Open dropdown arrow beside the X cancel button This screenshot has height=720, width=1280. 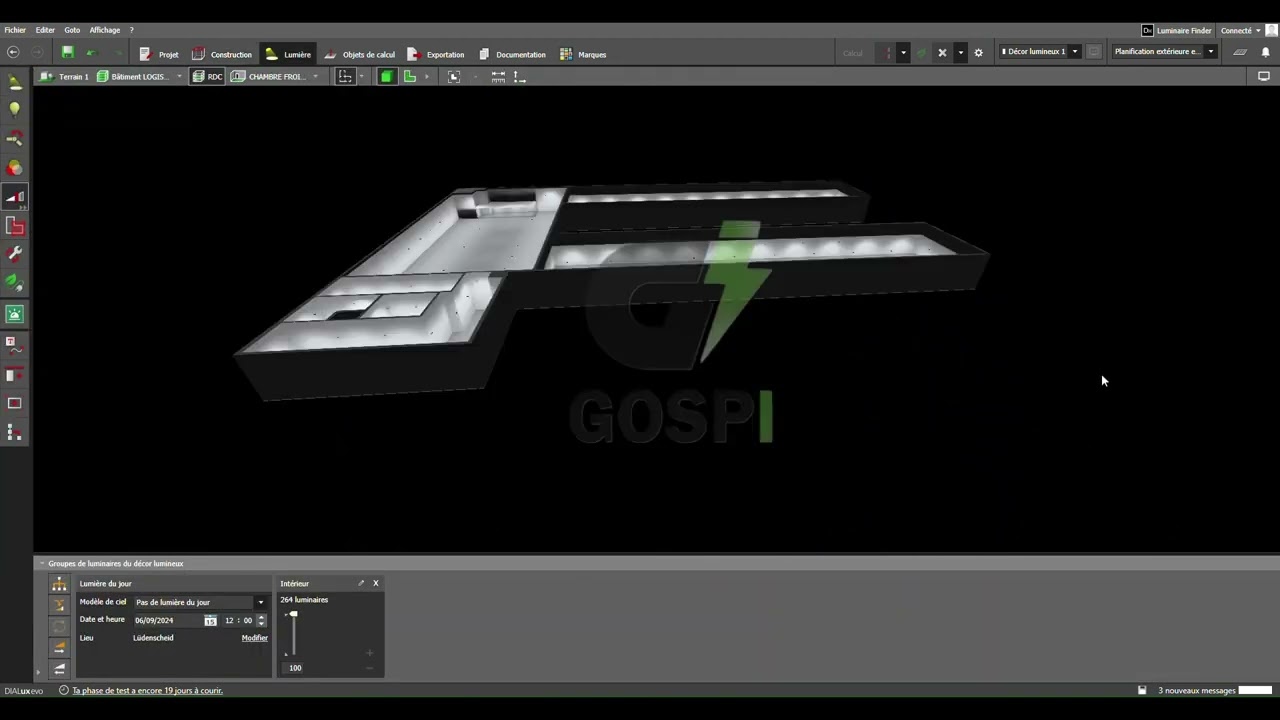(x=960, y=53)
